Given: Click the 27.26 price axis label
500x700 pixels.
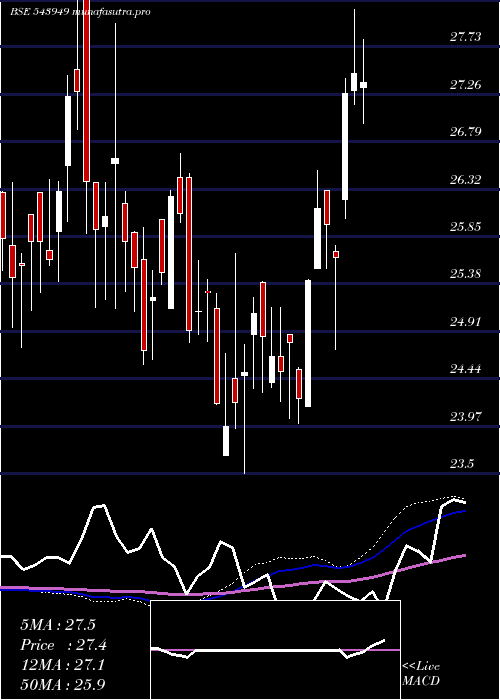Looking at the screenshot, I should tap(465, 84).
